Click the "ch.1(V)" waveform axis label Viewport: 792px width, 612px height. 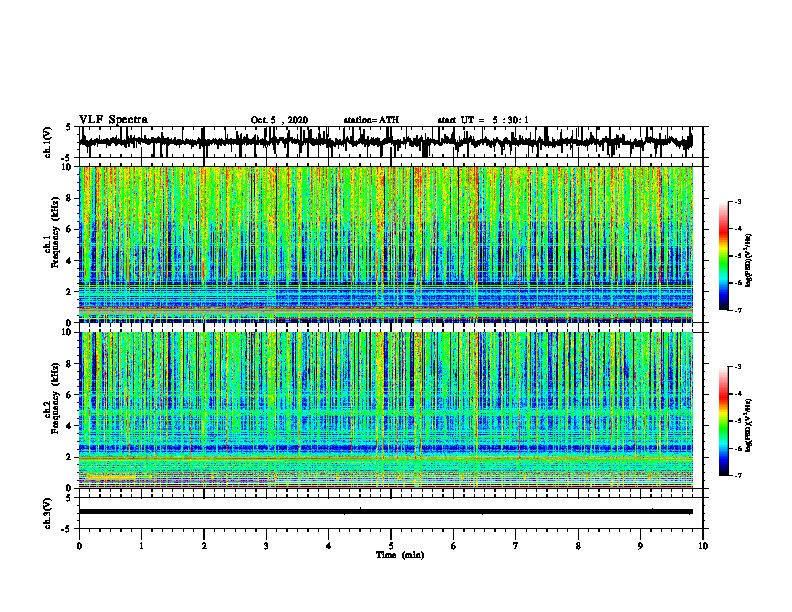coord(48,142)
